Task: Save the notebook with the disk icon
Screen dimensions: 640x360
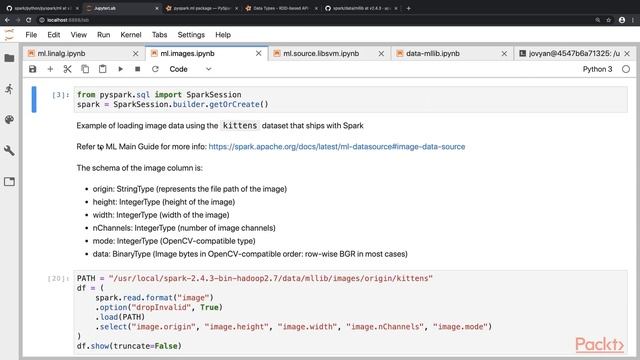Action: click(33, 69)
